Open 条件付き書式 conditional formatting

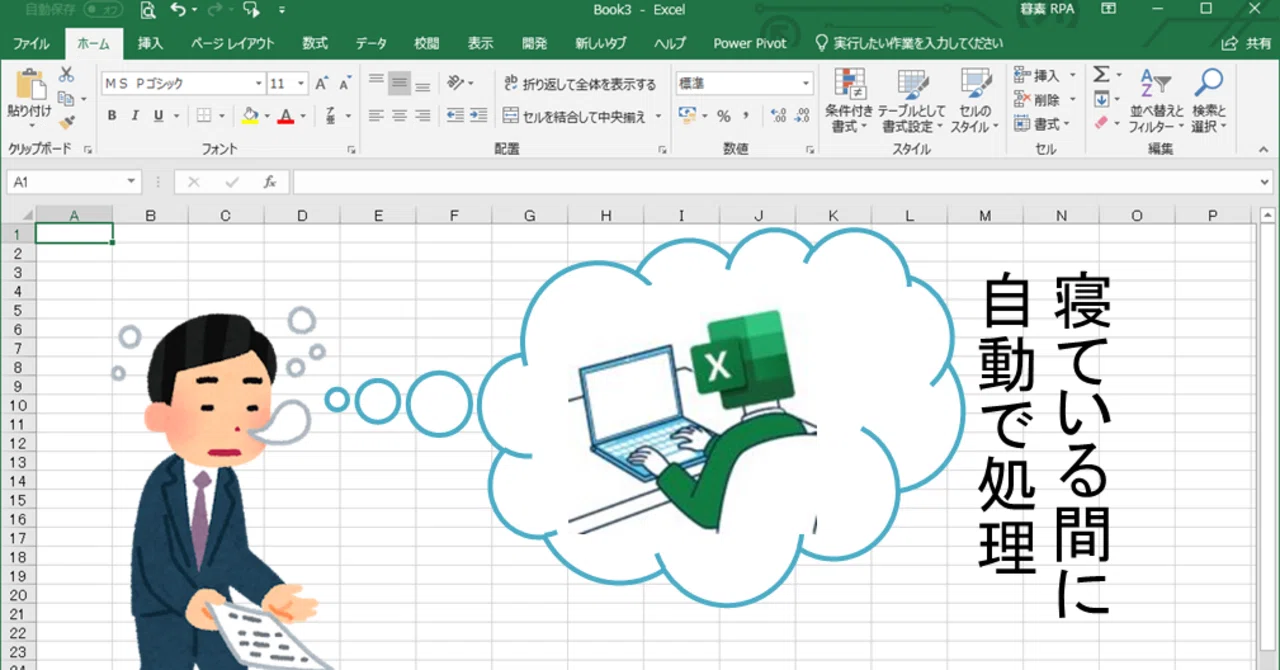[x=849, y=101]
